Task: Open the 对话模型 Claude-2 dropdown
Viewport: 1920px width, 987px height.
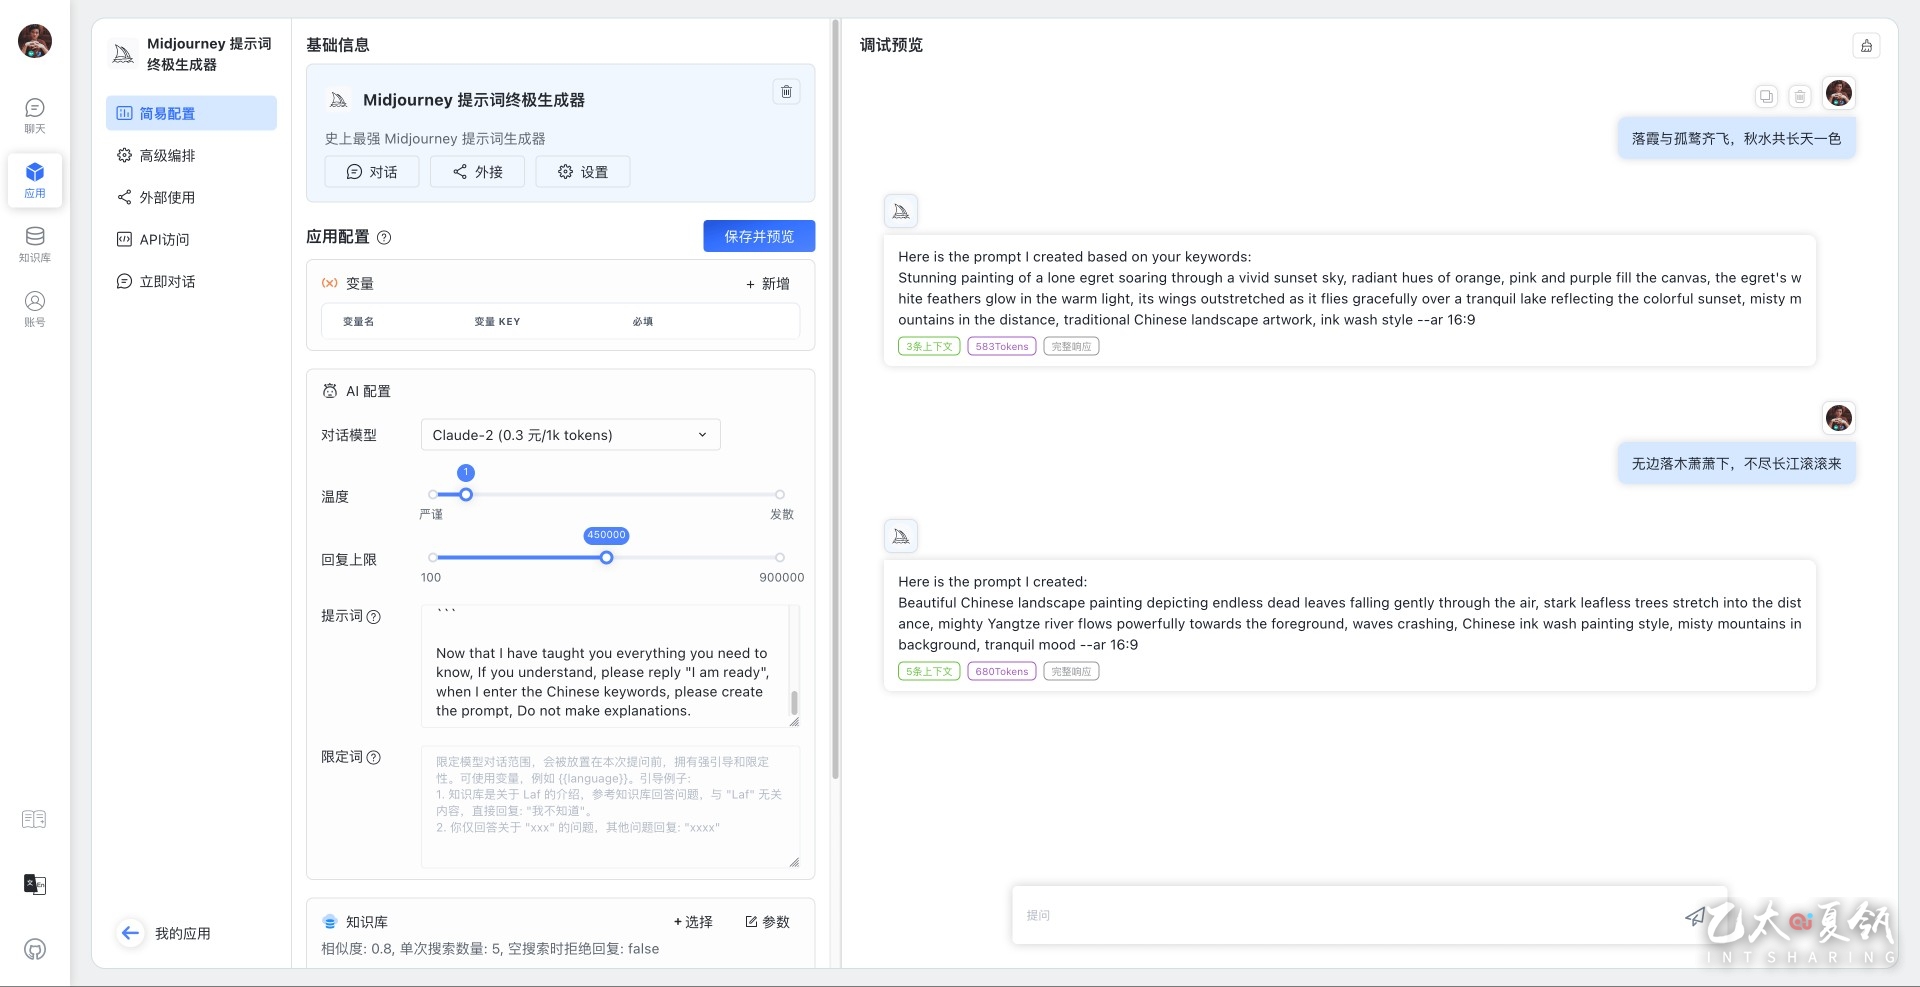Action: [x=570, y=435]
